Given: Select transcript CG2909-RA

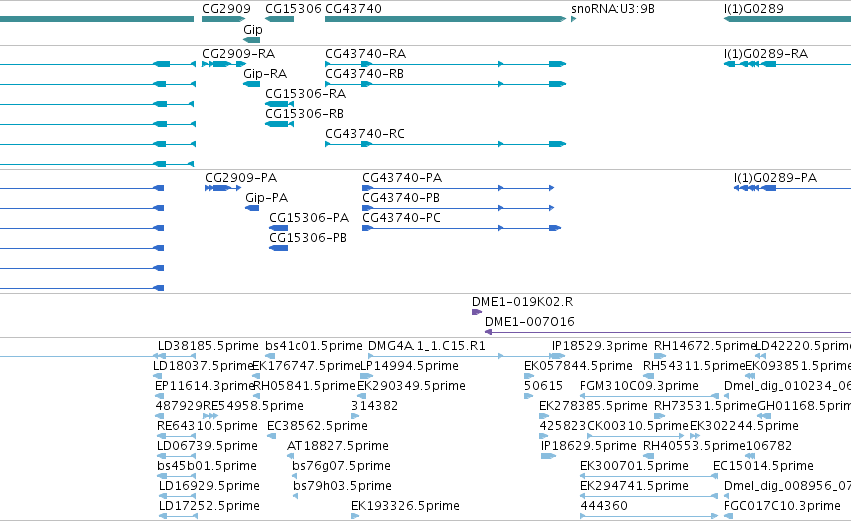Looking at the screenshot, I should tap(238, 54).
